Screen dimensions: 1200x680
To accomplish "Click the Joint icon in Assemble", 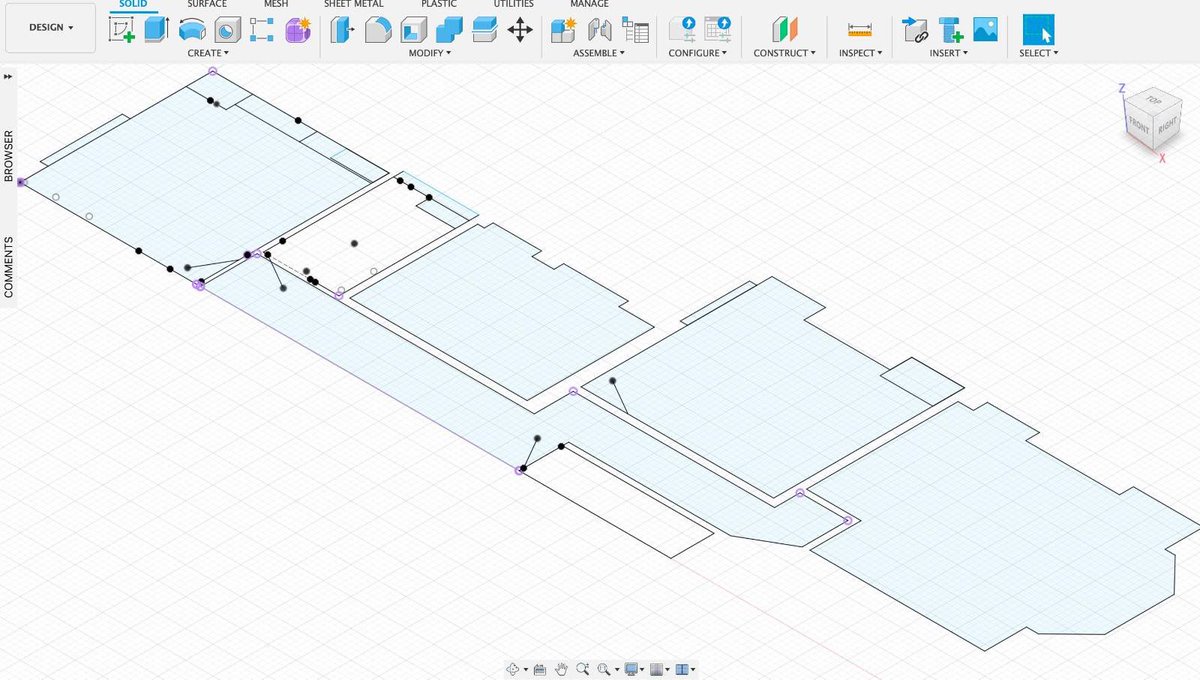I will pos(599,29).
